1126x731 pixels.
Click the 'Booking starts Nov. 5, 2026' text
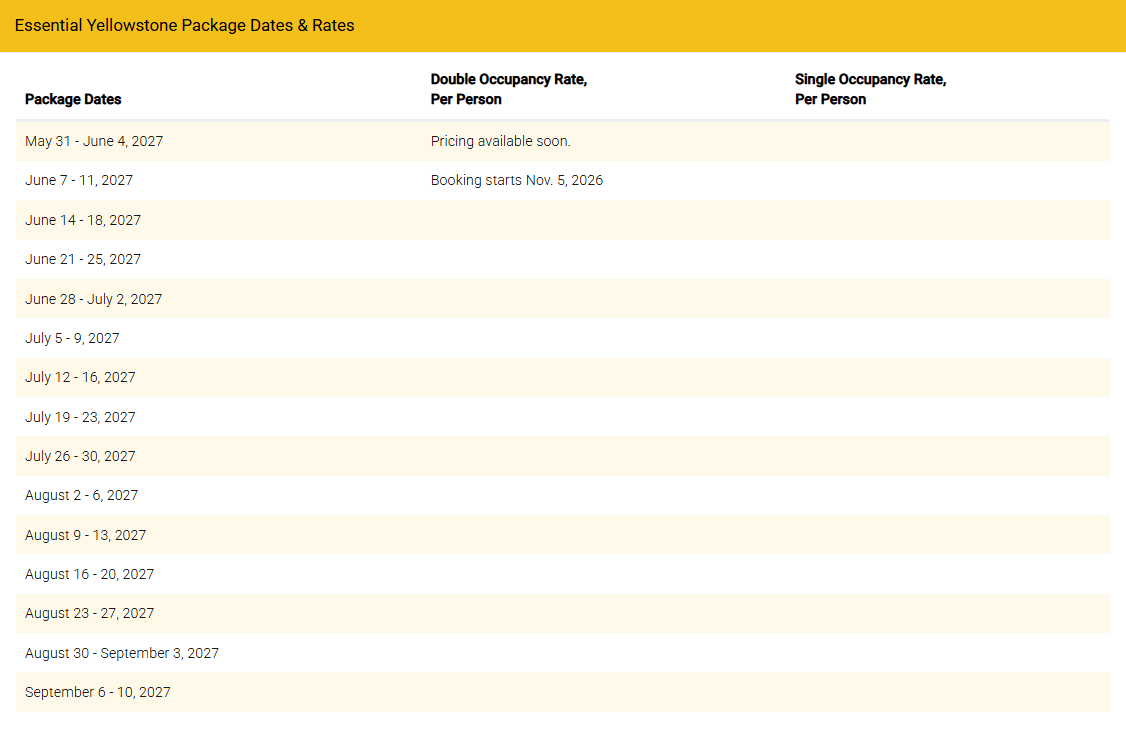click(516, 180)
